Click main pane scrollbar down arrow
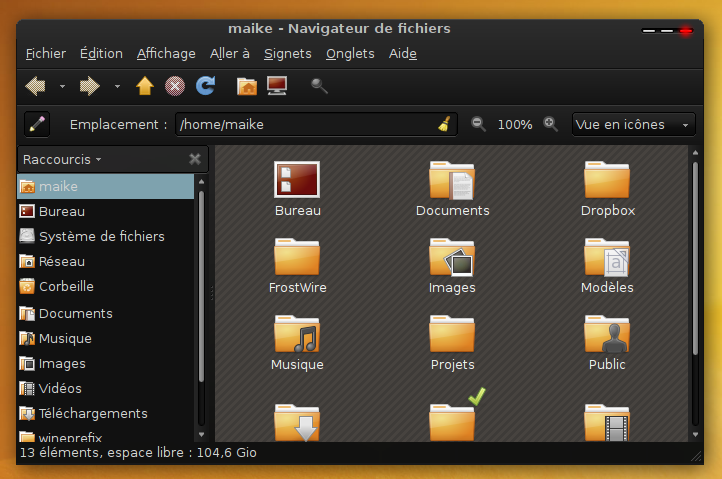 (695, 435)
